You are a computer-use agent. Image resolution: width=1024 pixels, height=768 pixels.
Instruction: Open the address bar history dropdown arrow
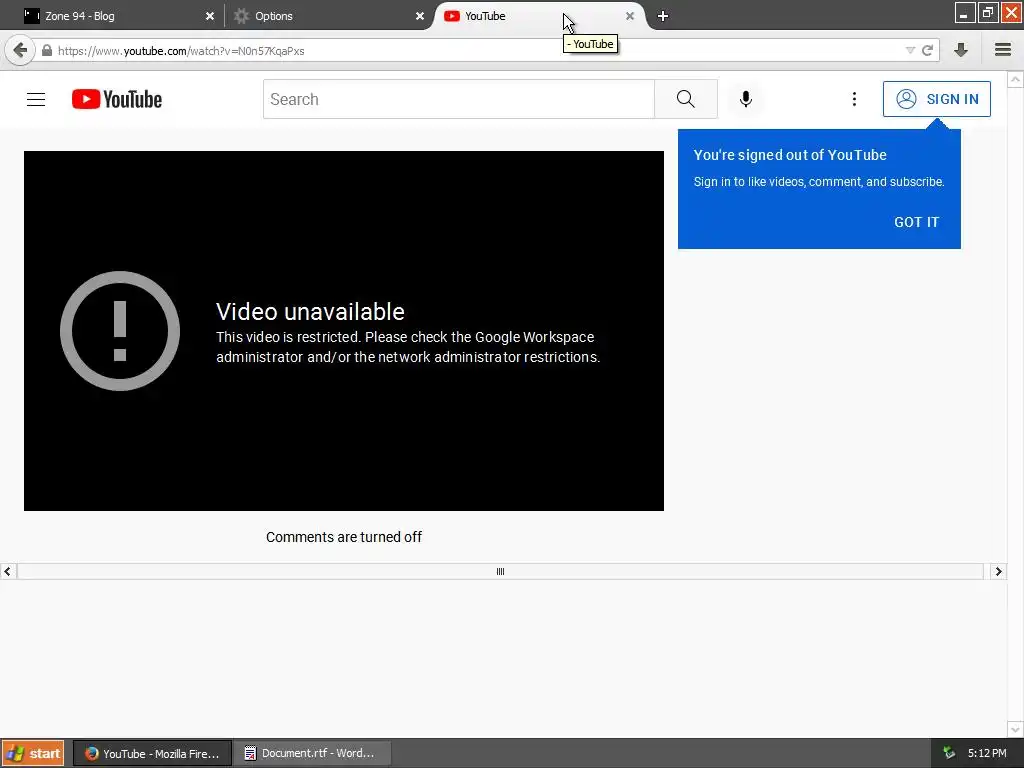click(x=910, y=50)
